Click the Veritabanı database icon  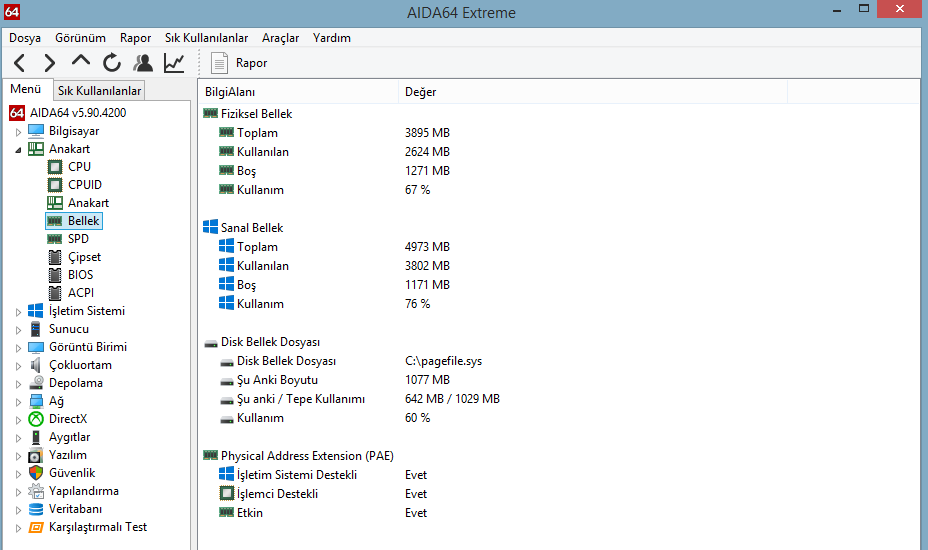[x=36, y=509]
